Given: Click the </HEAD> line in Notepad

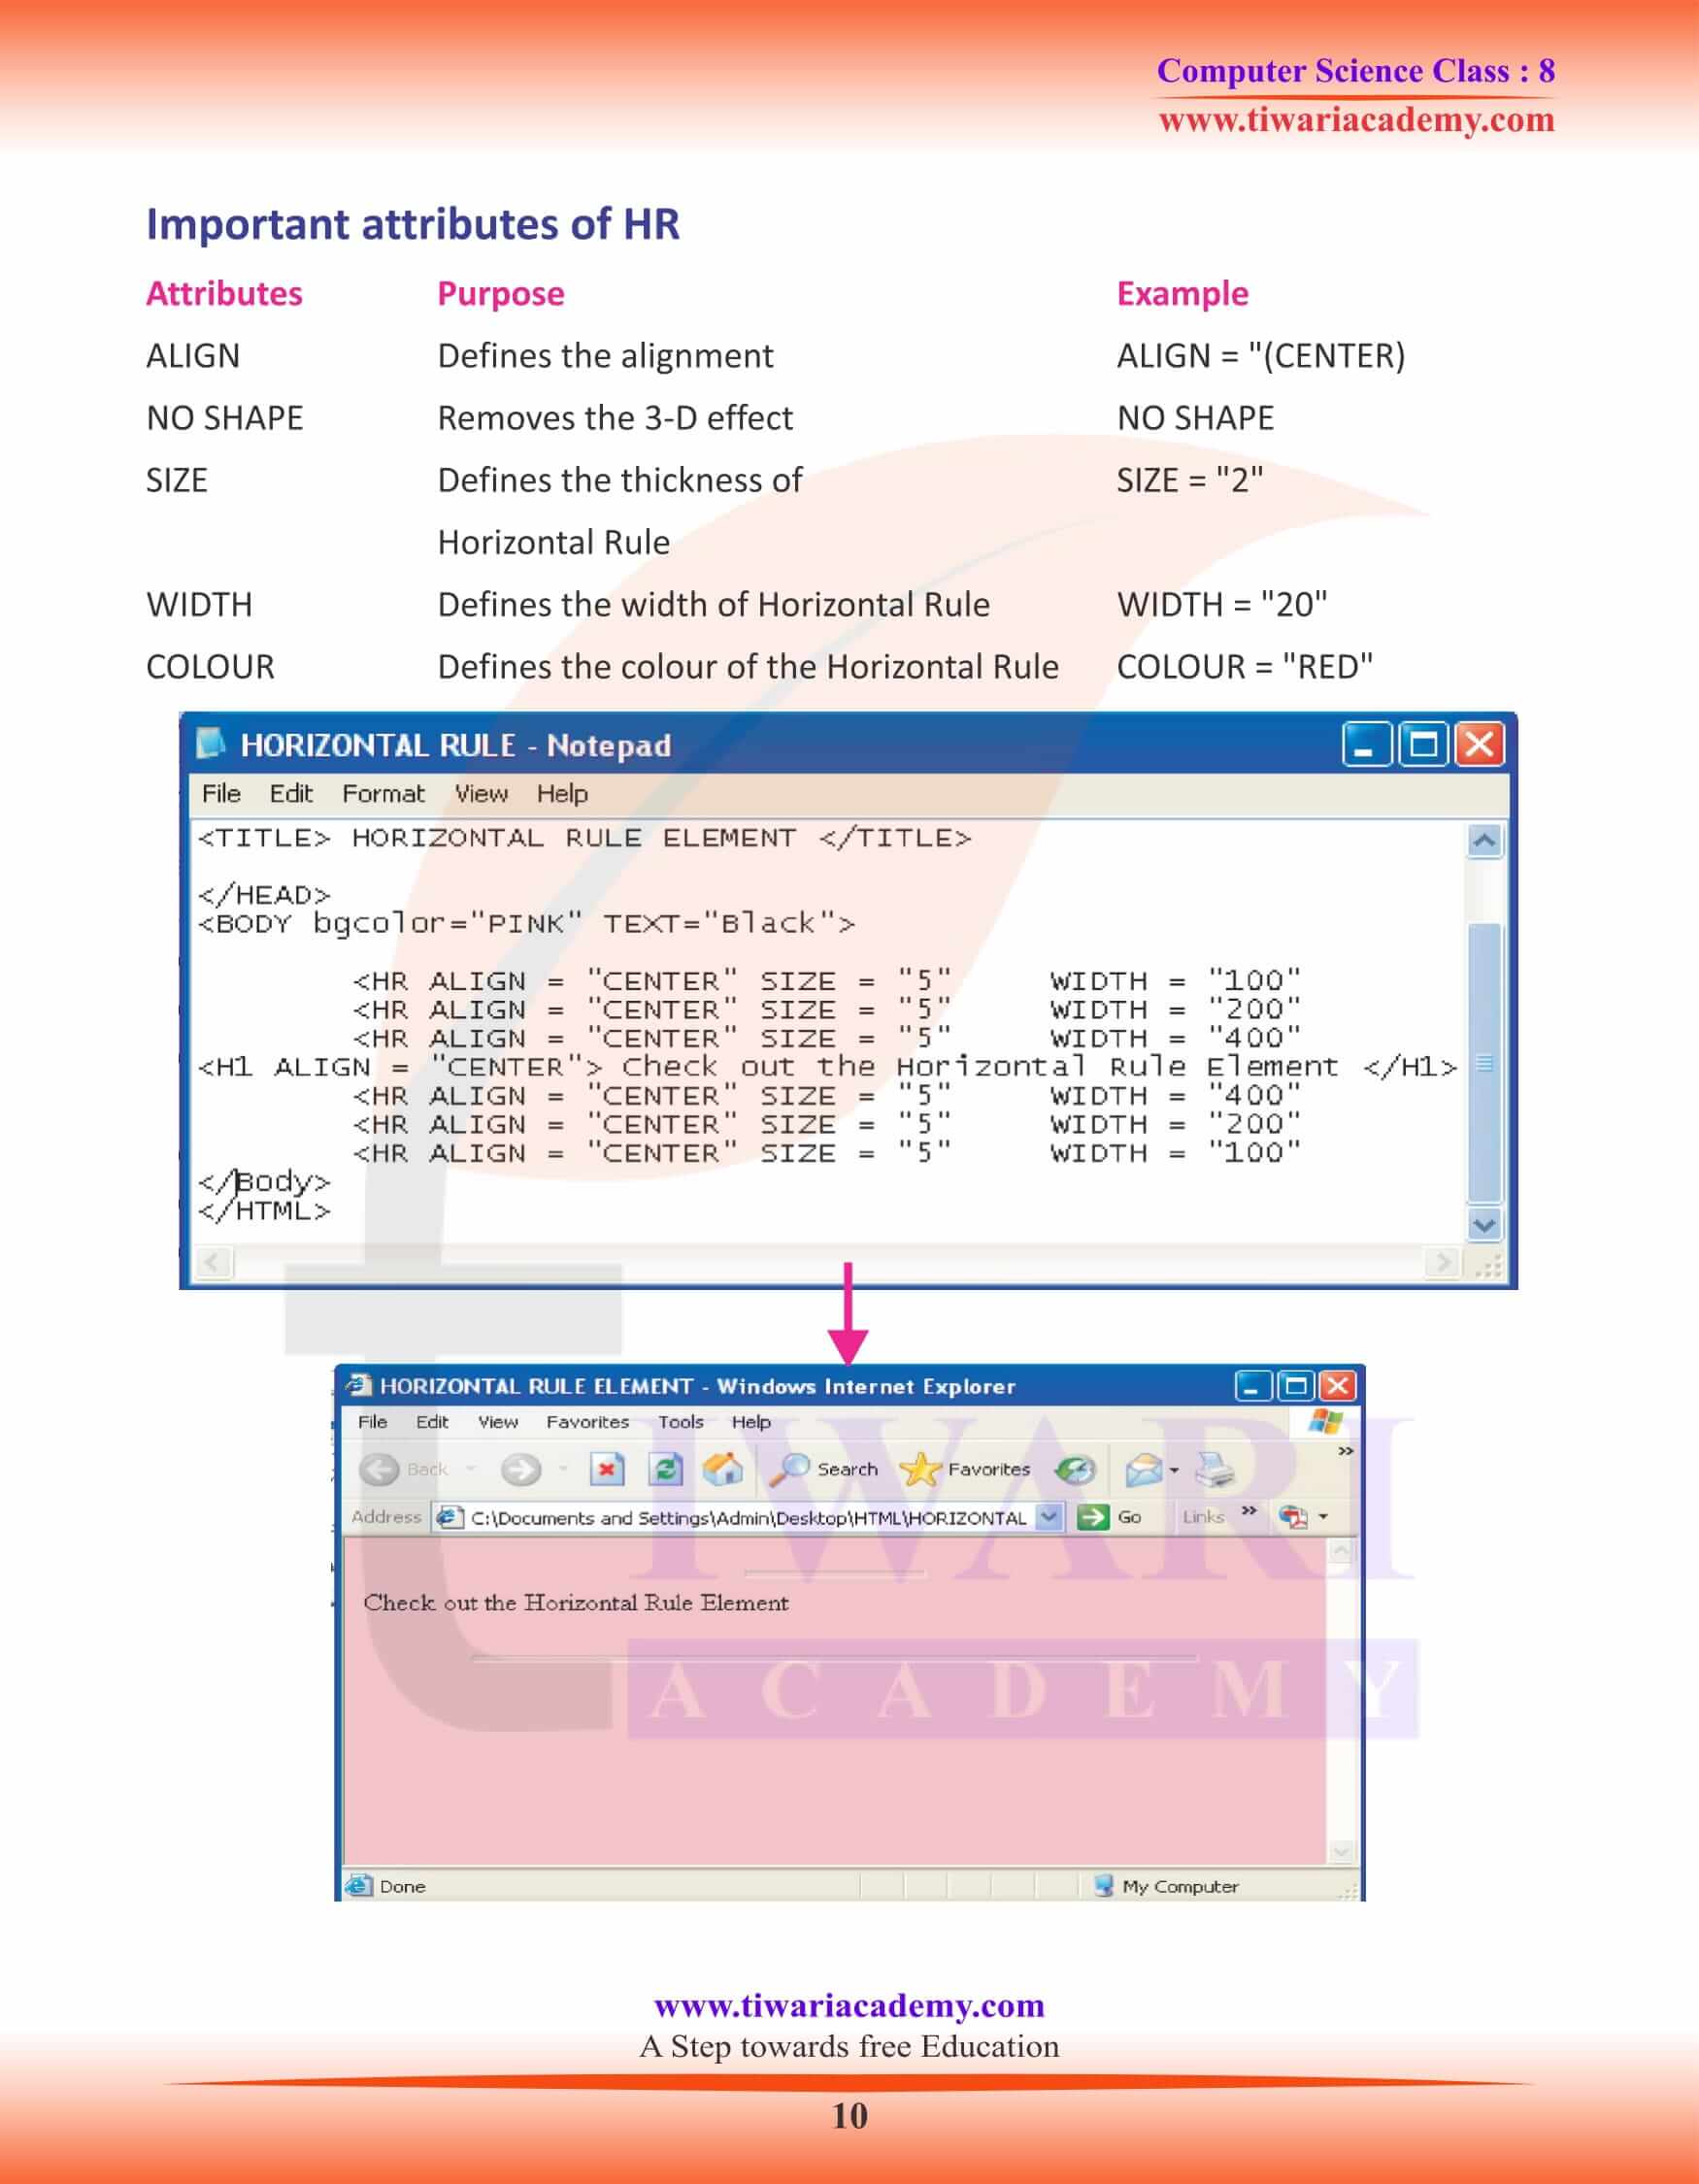Looking at the screenshot, I should click(x=264, y=894).
